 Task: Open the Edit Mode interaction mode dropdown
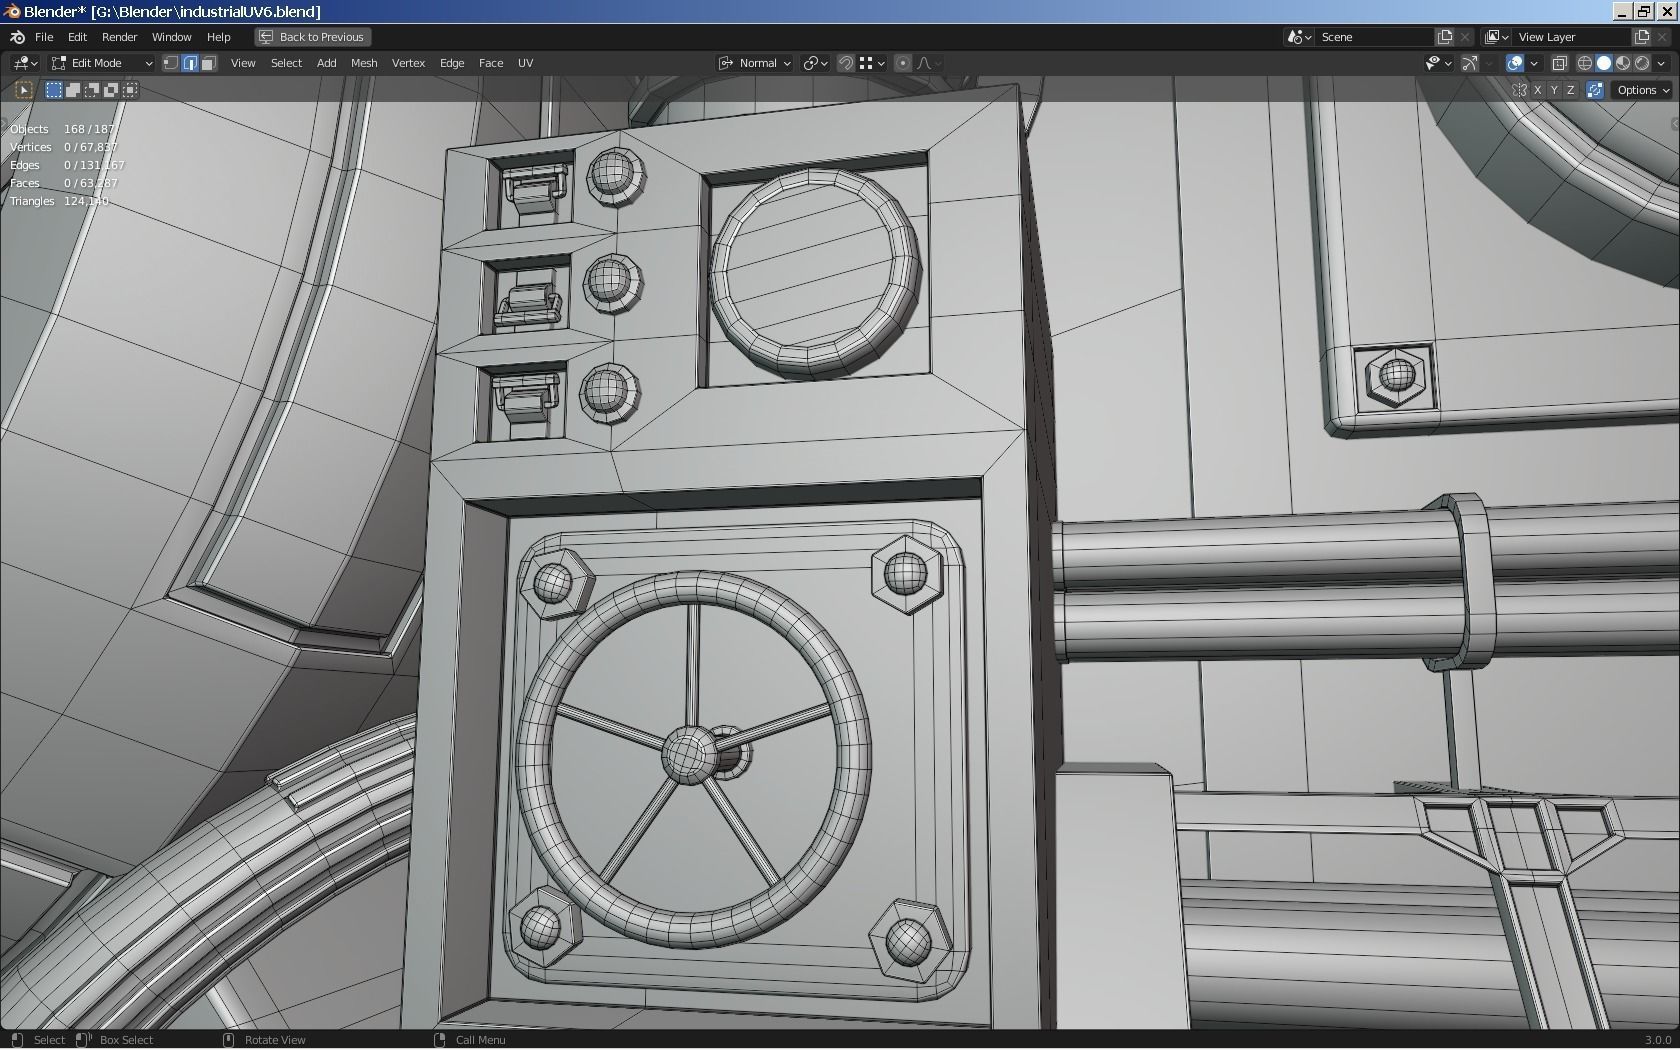(102, 63)
